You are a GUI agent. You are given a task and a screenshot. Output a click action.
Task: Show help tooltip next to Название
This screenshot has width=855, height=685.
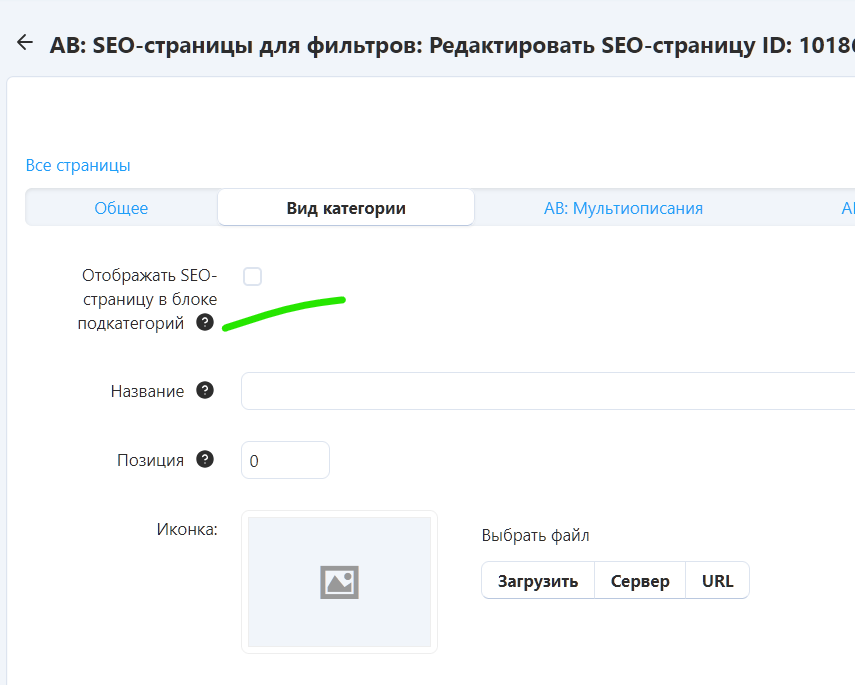click(x=204, y=390)
